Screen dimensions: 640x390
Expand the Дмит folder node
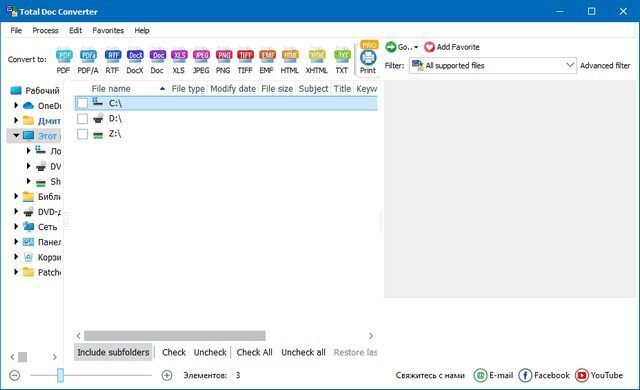tap(16, 121)
